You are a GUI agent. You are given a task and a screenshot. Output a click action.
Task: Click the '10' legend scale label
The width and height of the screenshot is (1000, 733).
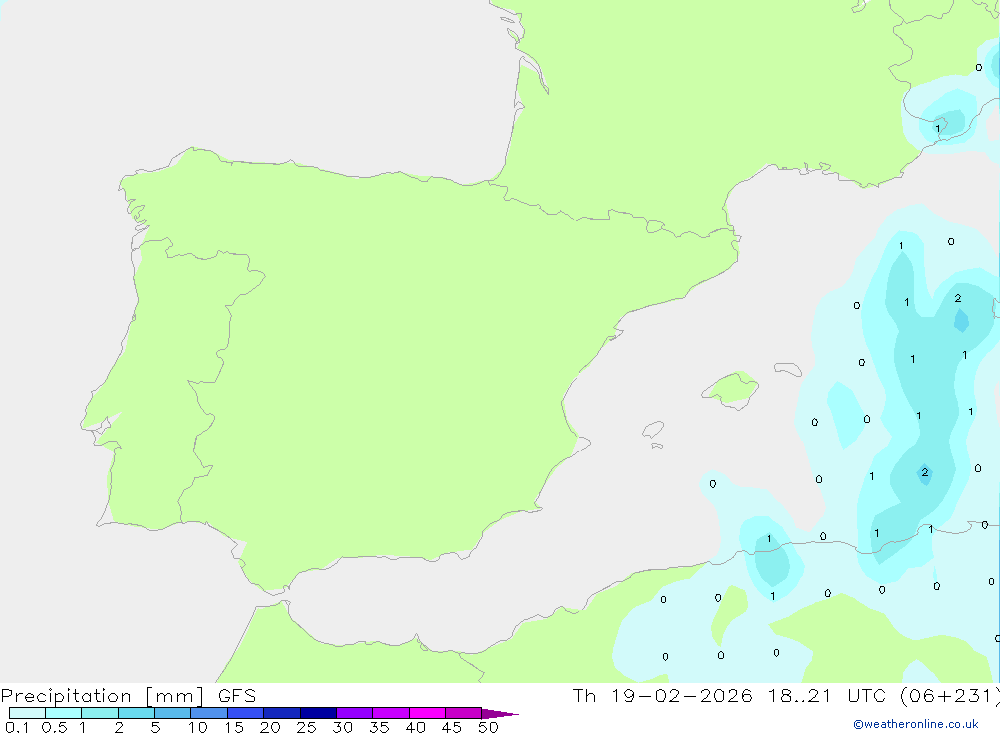198,727
